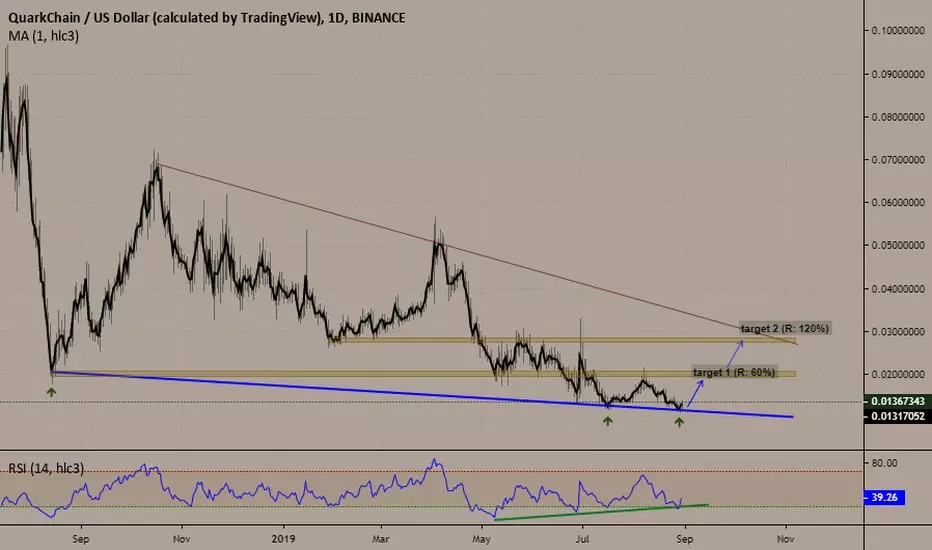The image size is (932, 550).
Task: Click the Nov label at the time axis end
Action: pyautogui.click(x=786, y=539)
